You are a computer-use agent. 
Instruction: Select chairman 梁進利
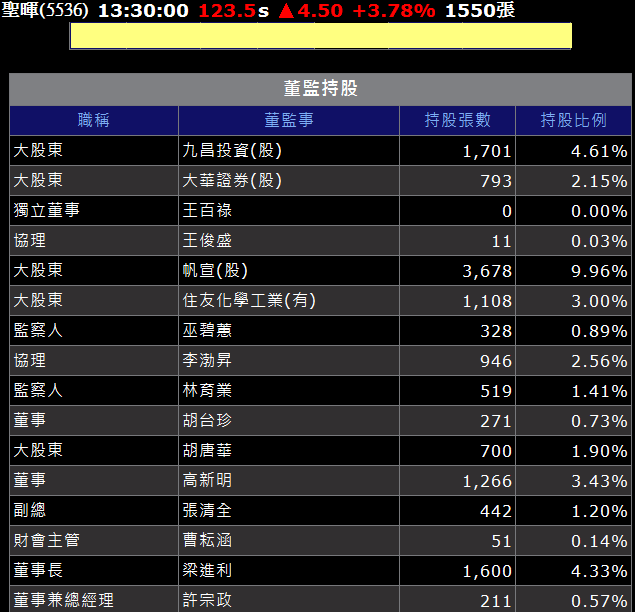(x=207, y=570)
